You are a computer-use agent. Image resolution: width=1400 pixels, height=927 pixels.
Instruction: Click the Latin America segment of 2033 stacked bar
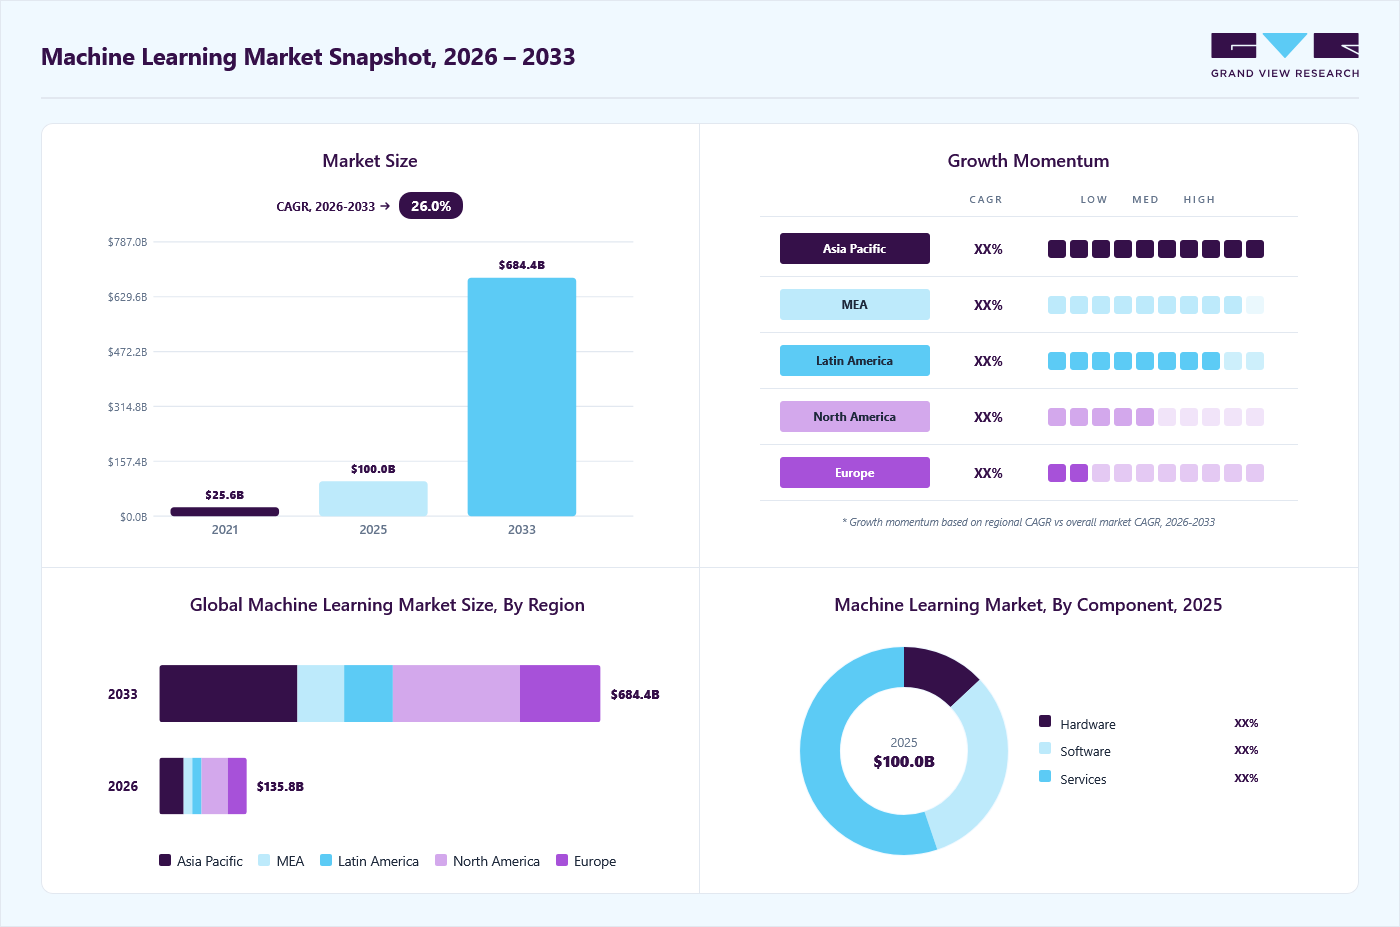(369, 694)
